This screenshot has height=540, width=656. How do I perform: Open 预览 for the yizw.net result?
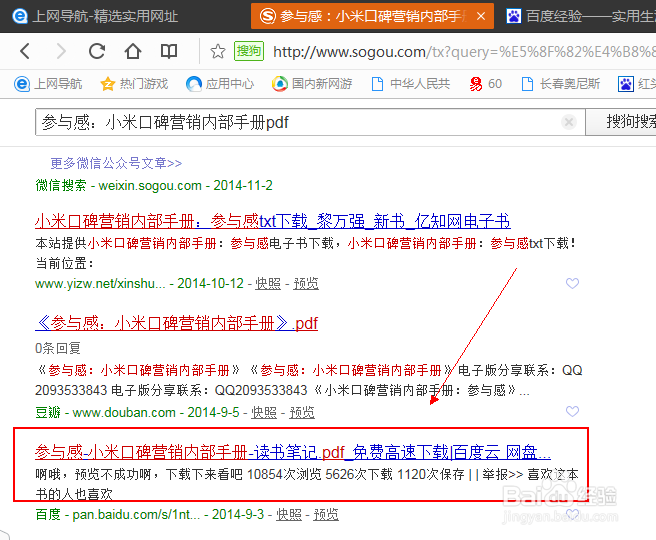point(306,284)
